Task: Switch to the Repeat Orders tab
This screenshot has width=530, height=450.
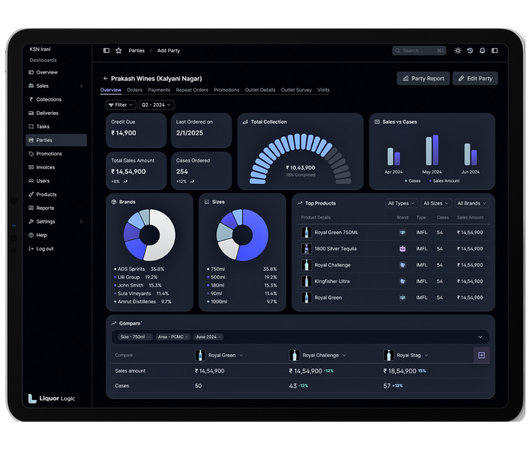Action: [x=192, y=90]
